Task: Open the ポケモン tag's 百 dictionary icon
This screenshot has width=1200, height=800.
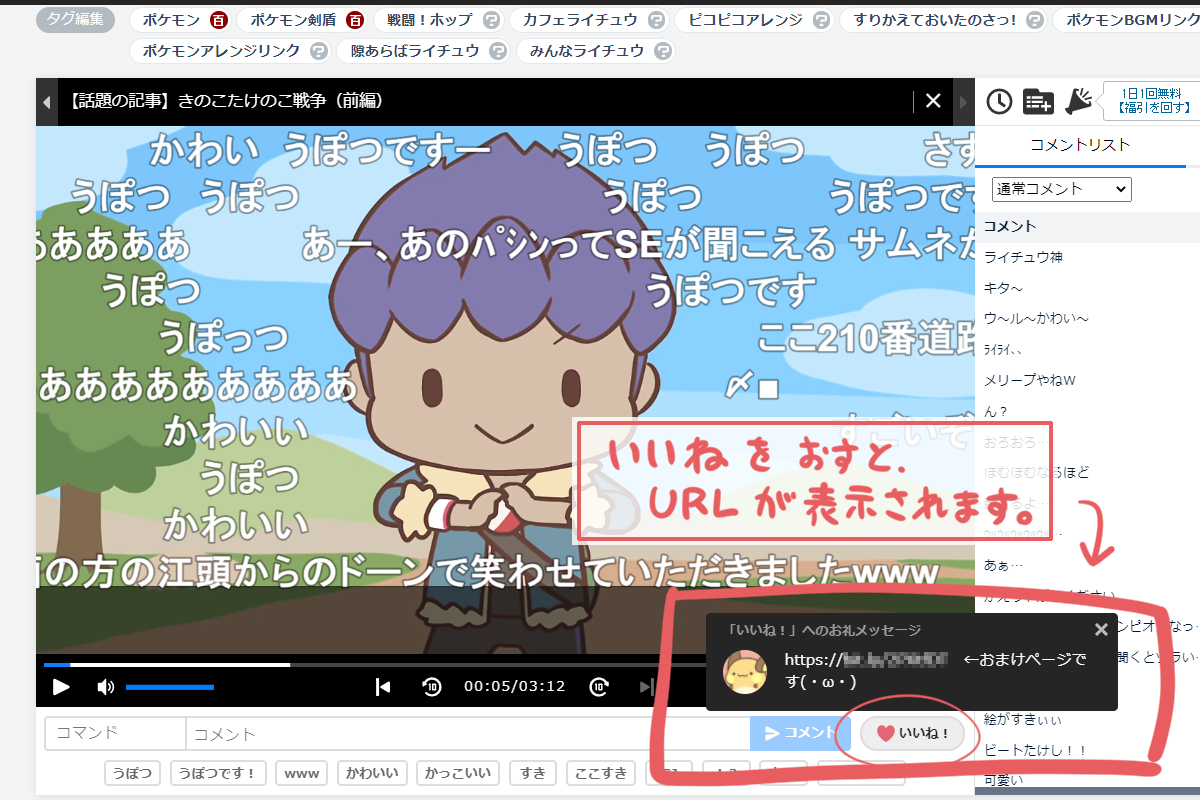Action: [x=219, y=20]
